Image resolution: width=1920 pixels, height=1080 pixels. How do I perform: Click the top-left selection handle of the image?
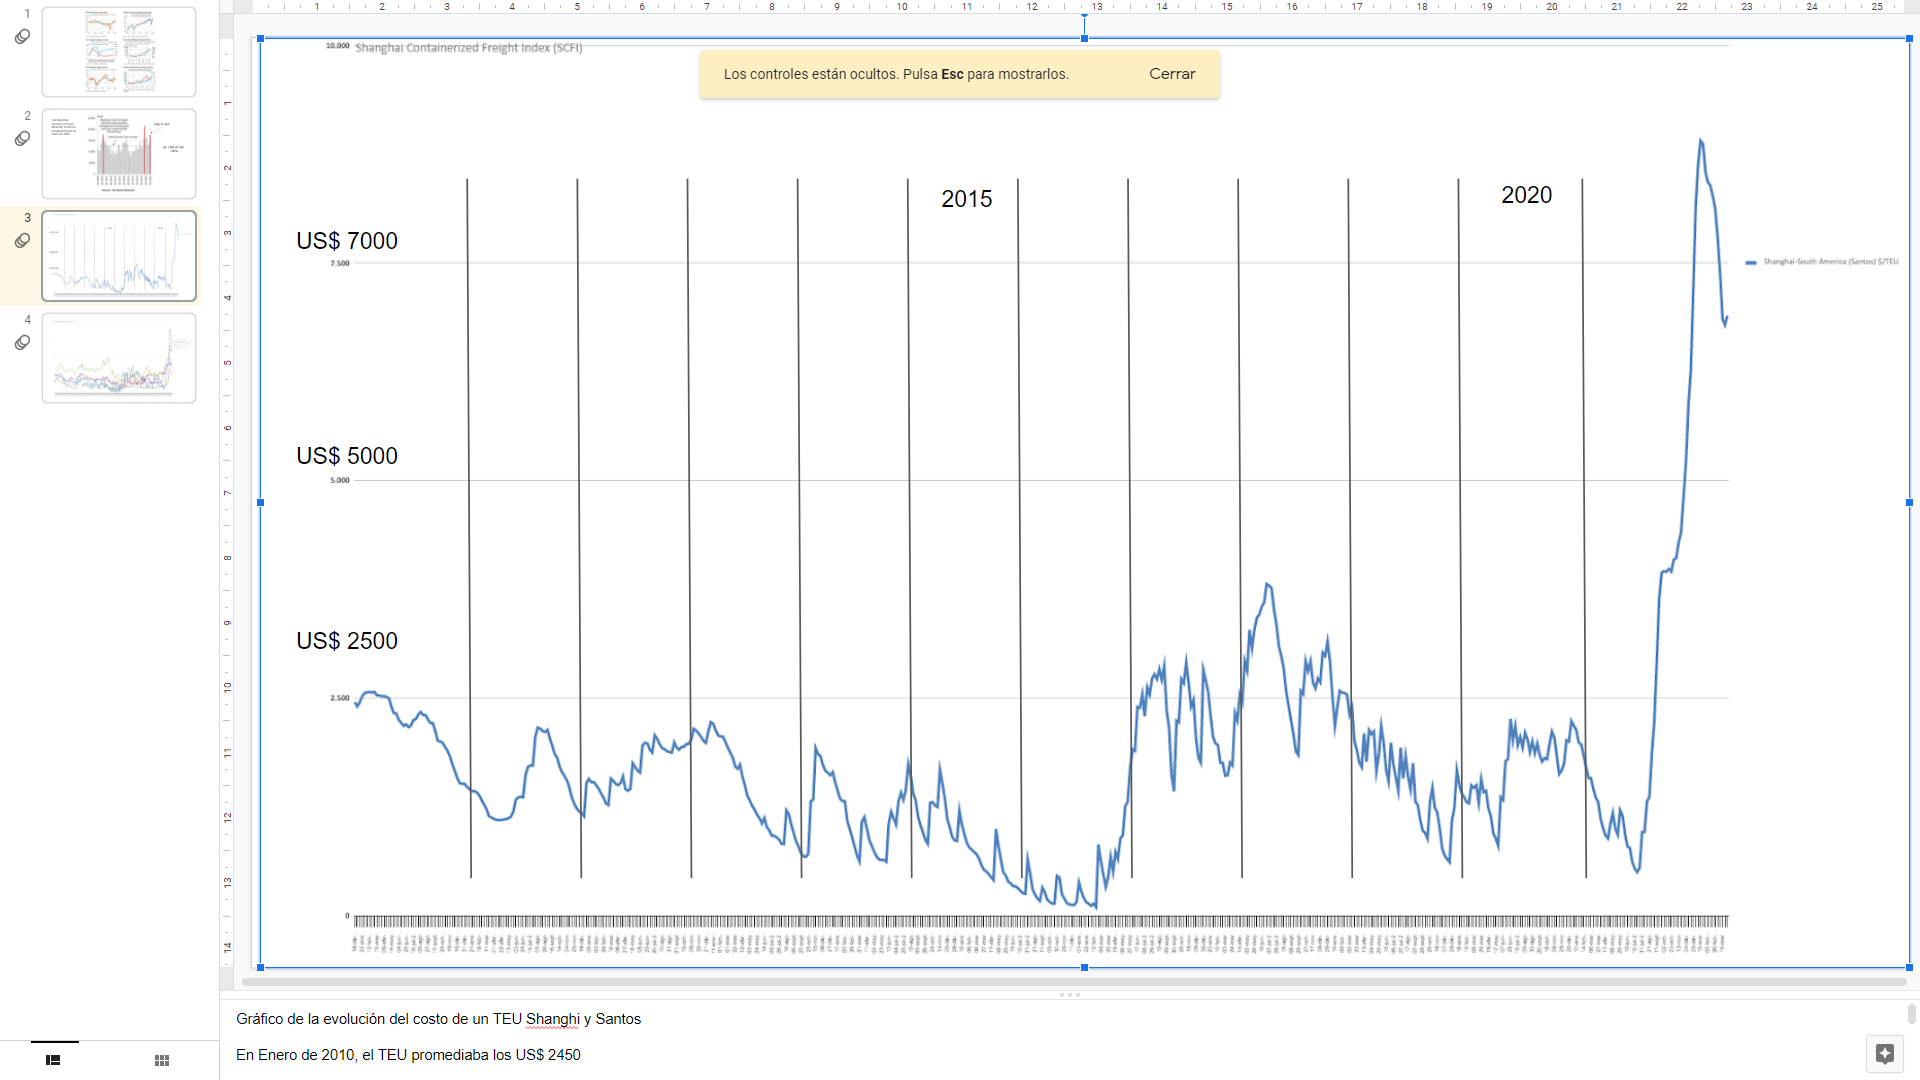[x=261, y=39]
